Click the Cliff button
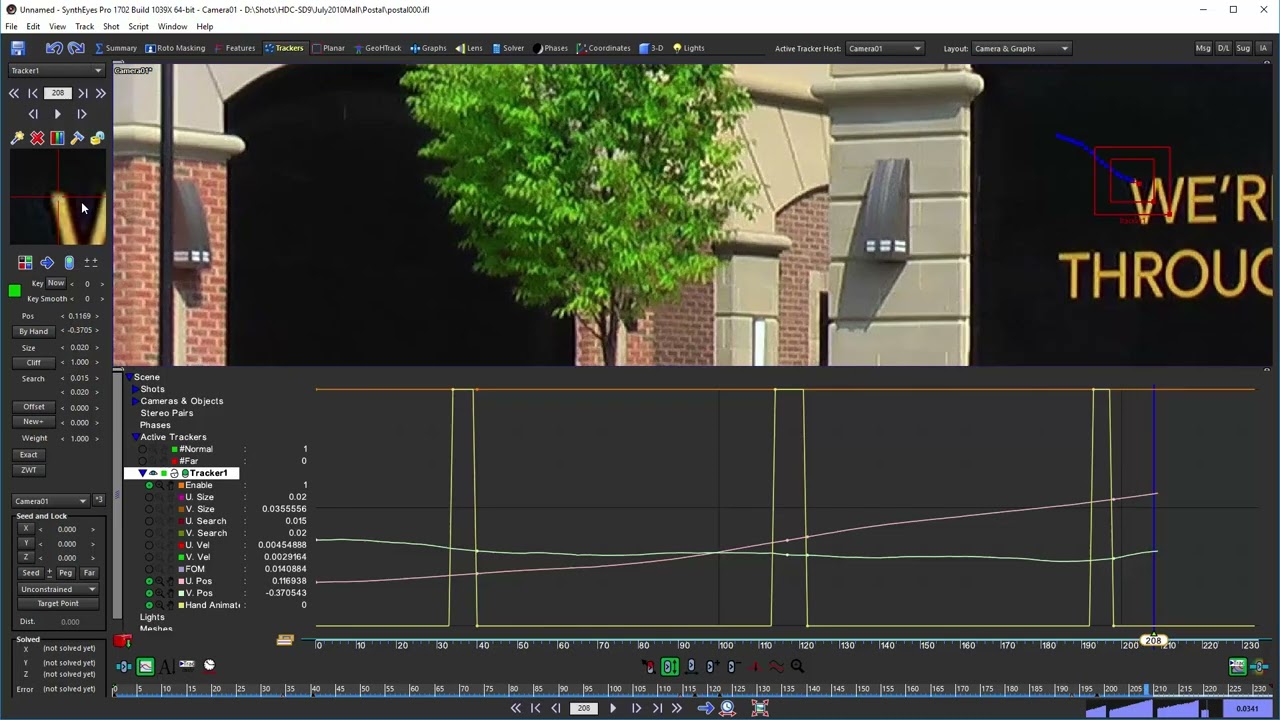Viewport: 1280px width, 720px height. pos(33,362)
